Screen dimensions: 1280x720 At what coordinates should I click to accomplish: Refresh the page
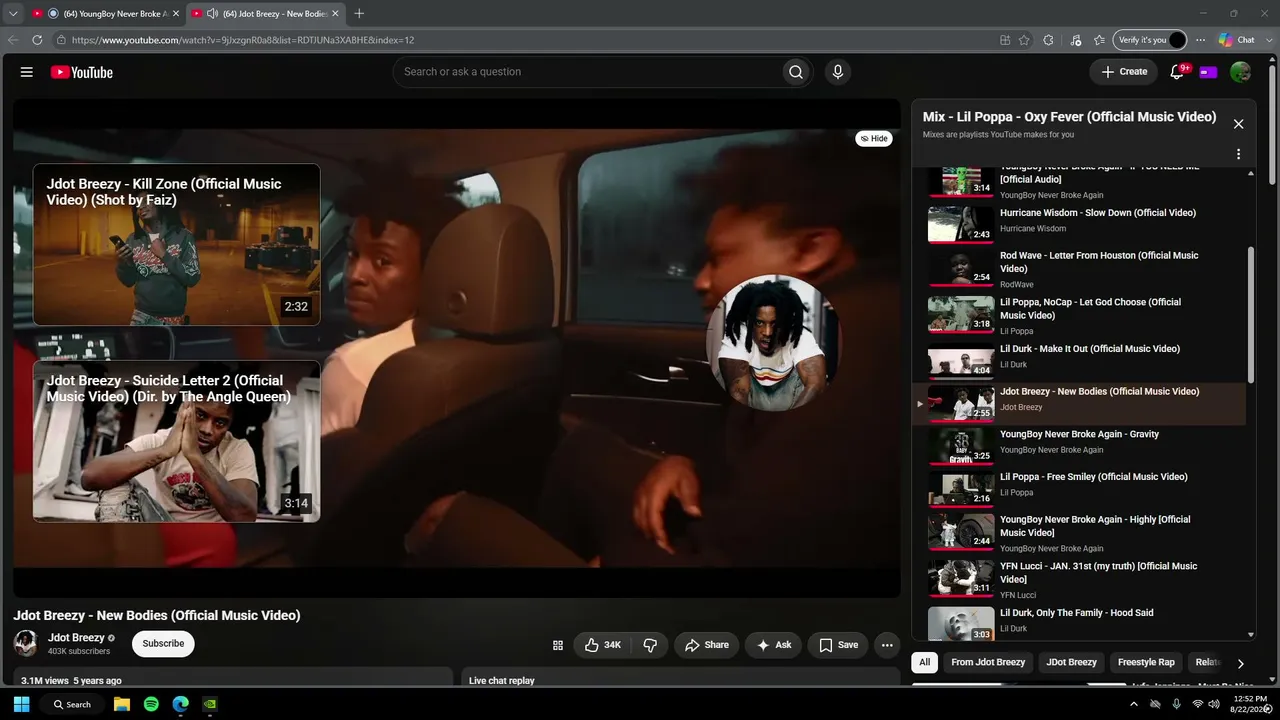coord(37,40)
